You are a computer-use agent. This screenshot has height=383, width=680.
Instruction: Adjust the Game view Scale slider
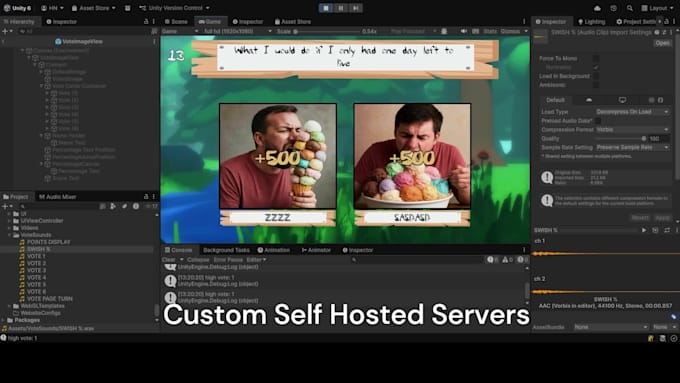pos(327,31)
